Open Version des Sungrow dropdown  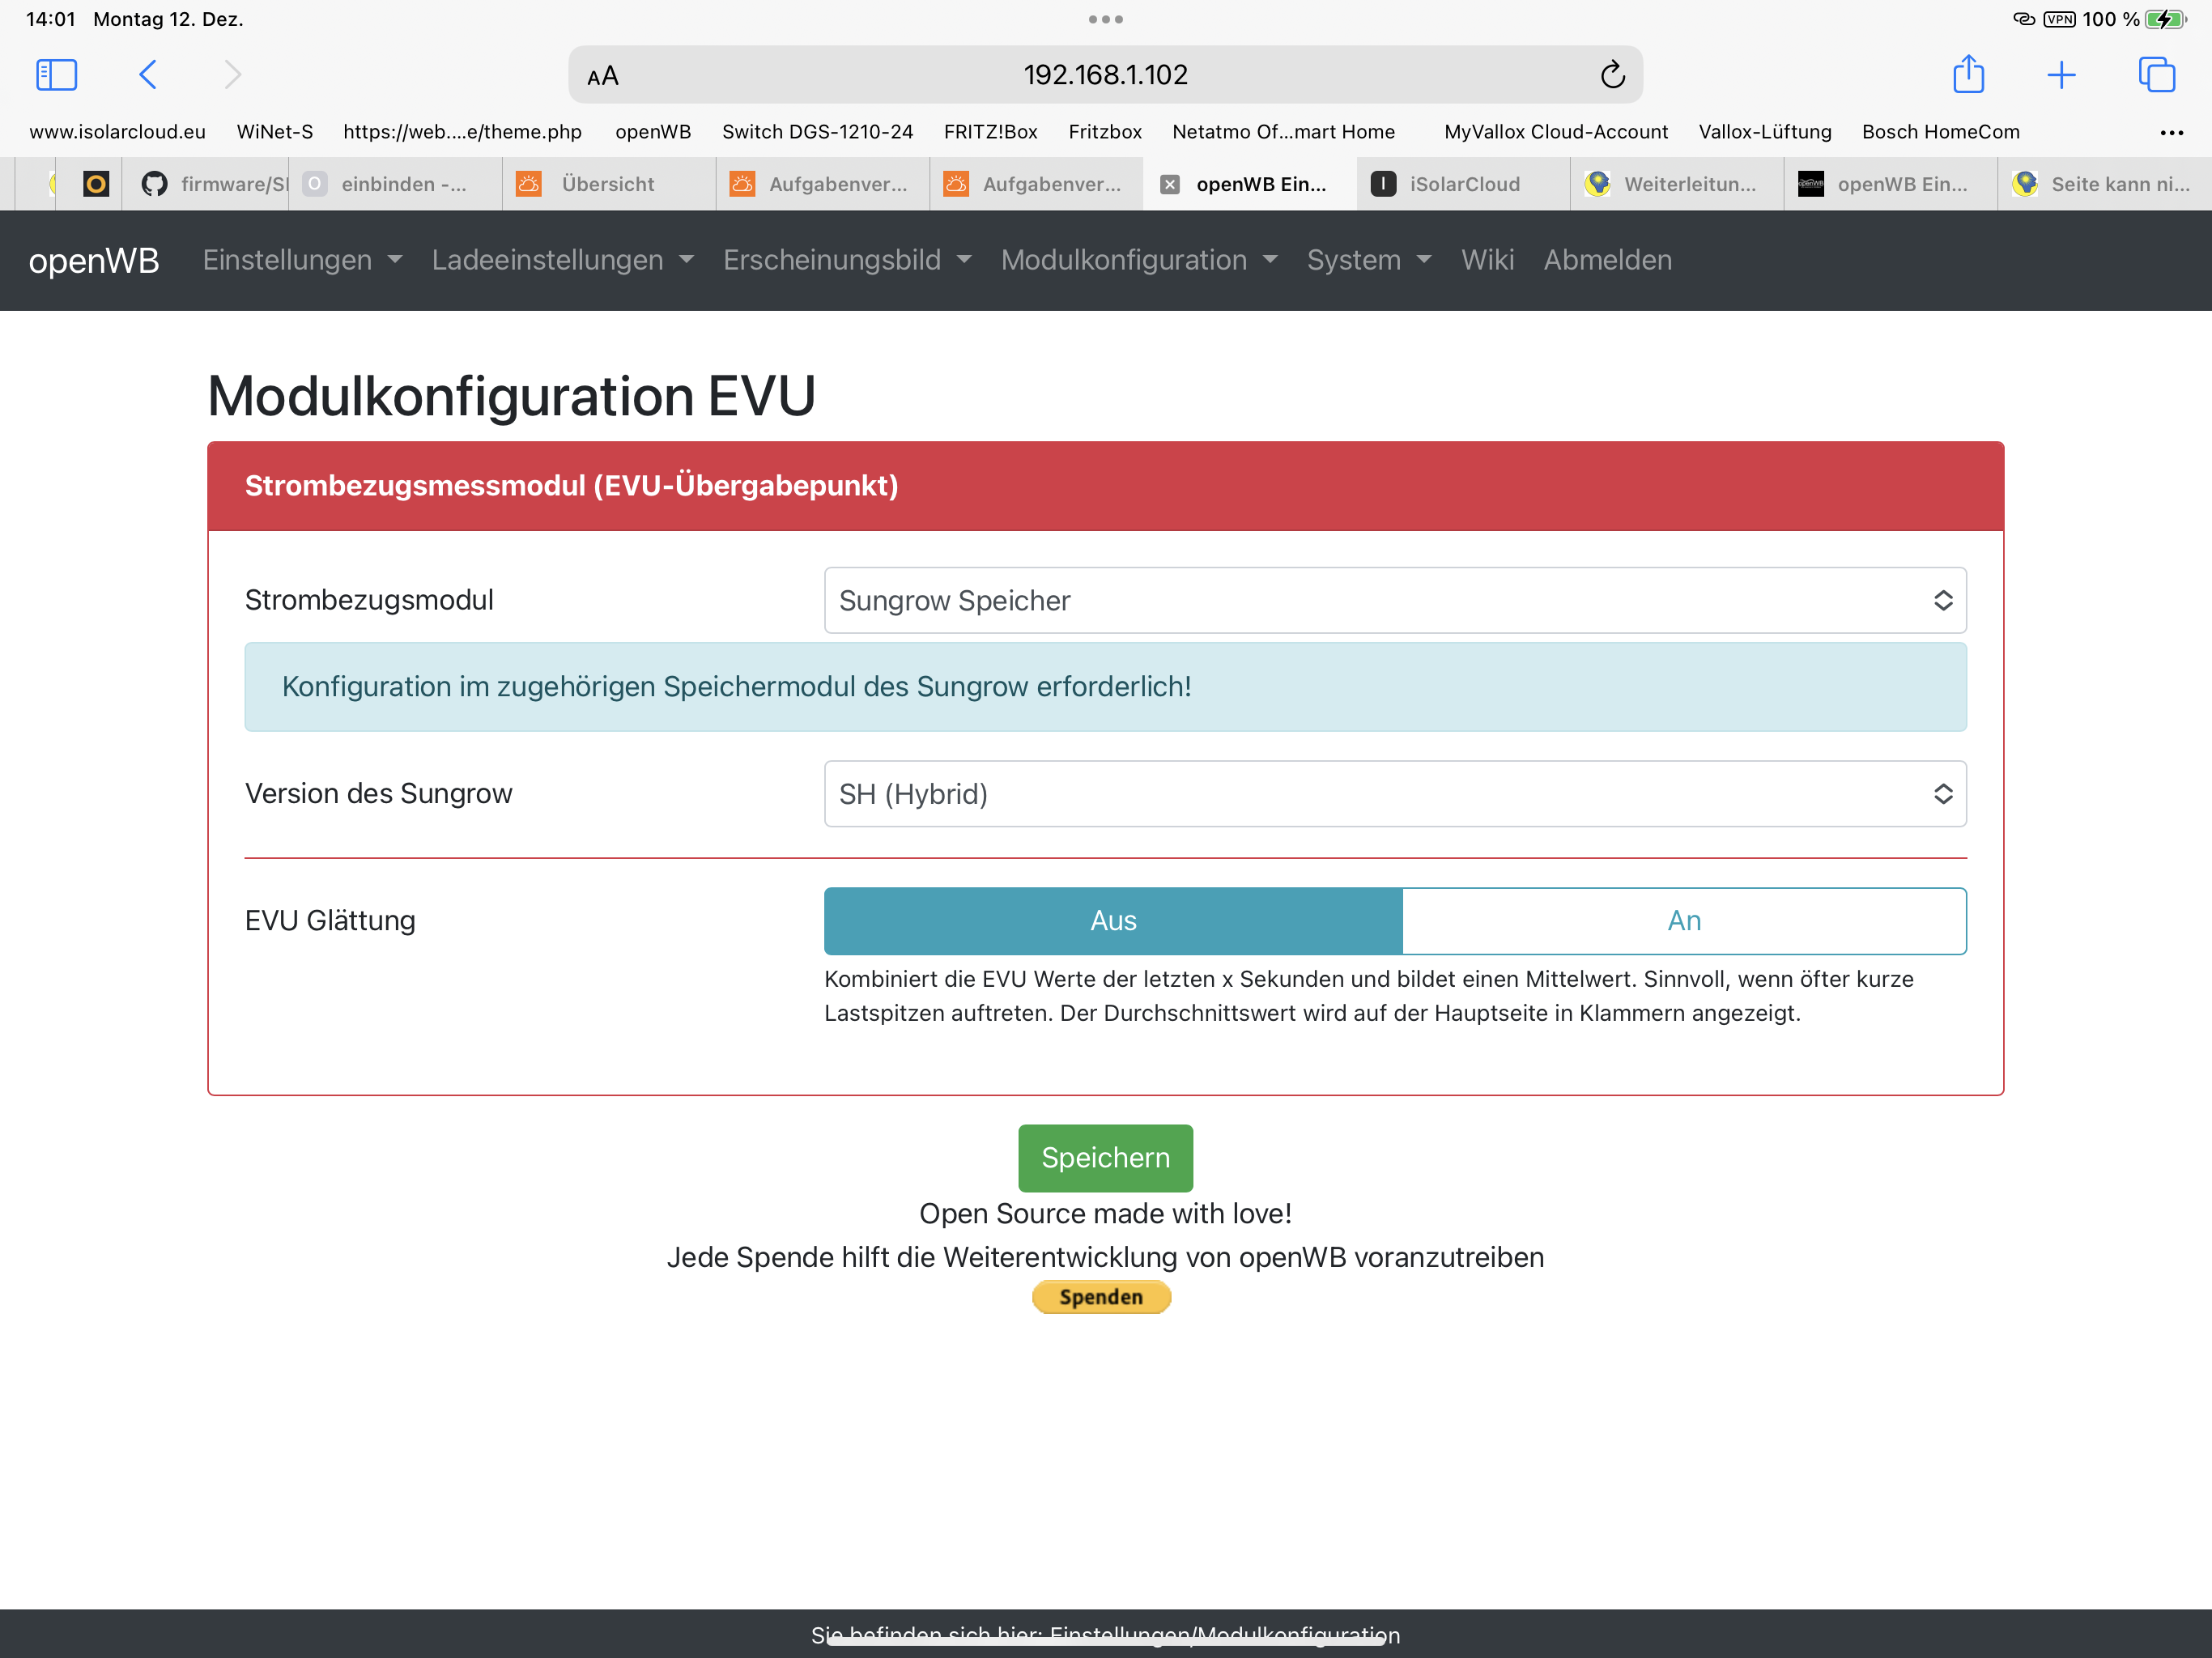click(1394, 794)
